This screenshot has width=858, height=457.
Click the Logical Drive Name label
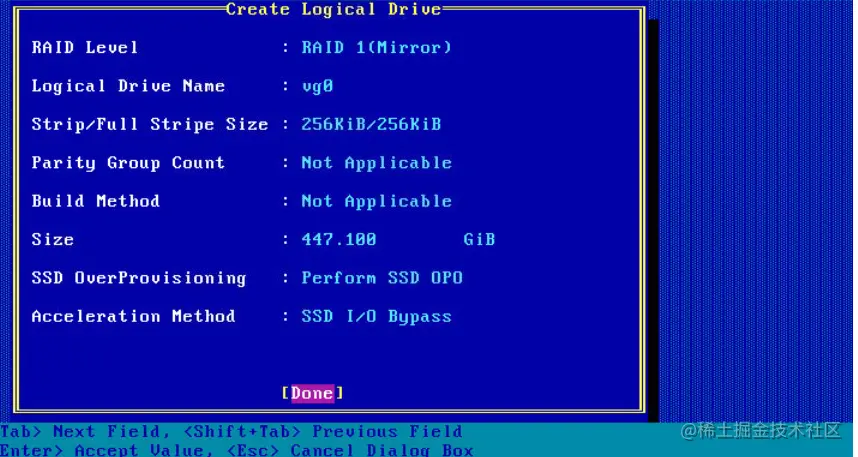pyautogui.click(x=128, y=86)
